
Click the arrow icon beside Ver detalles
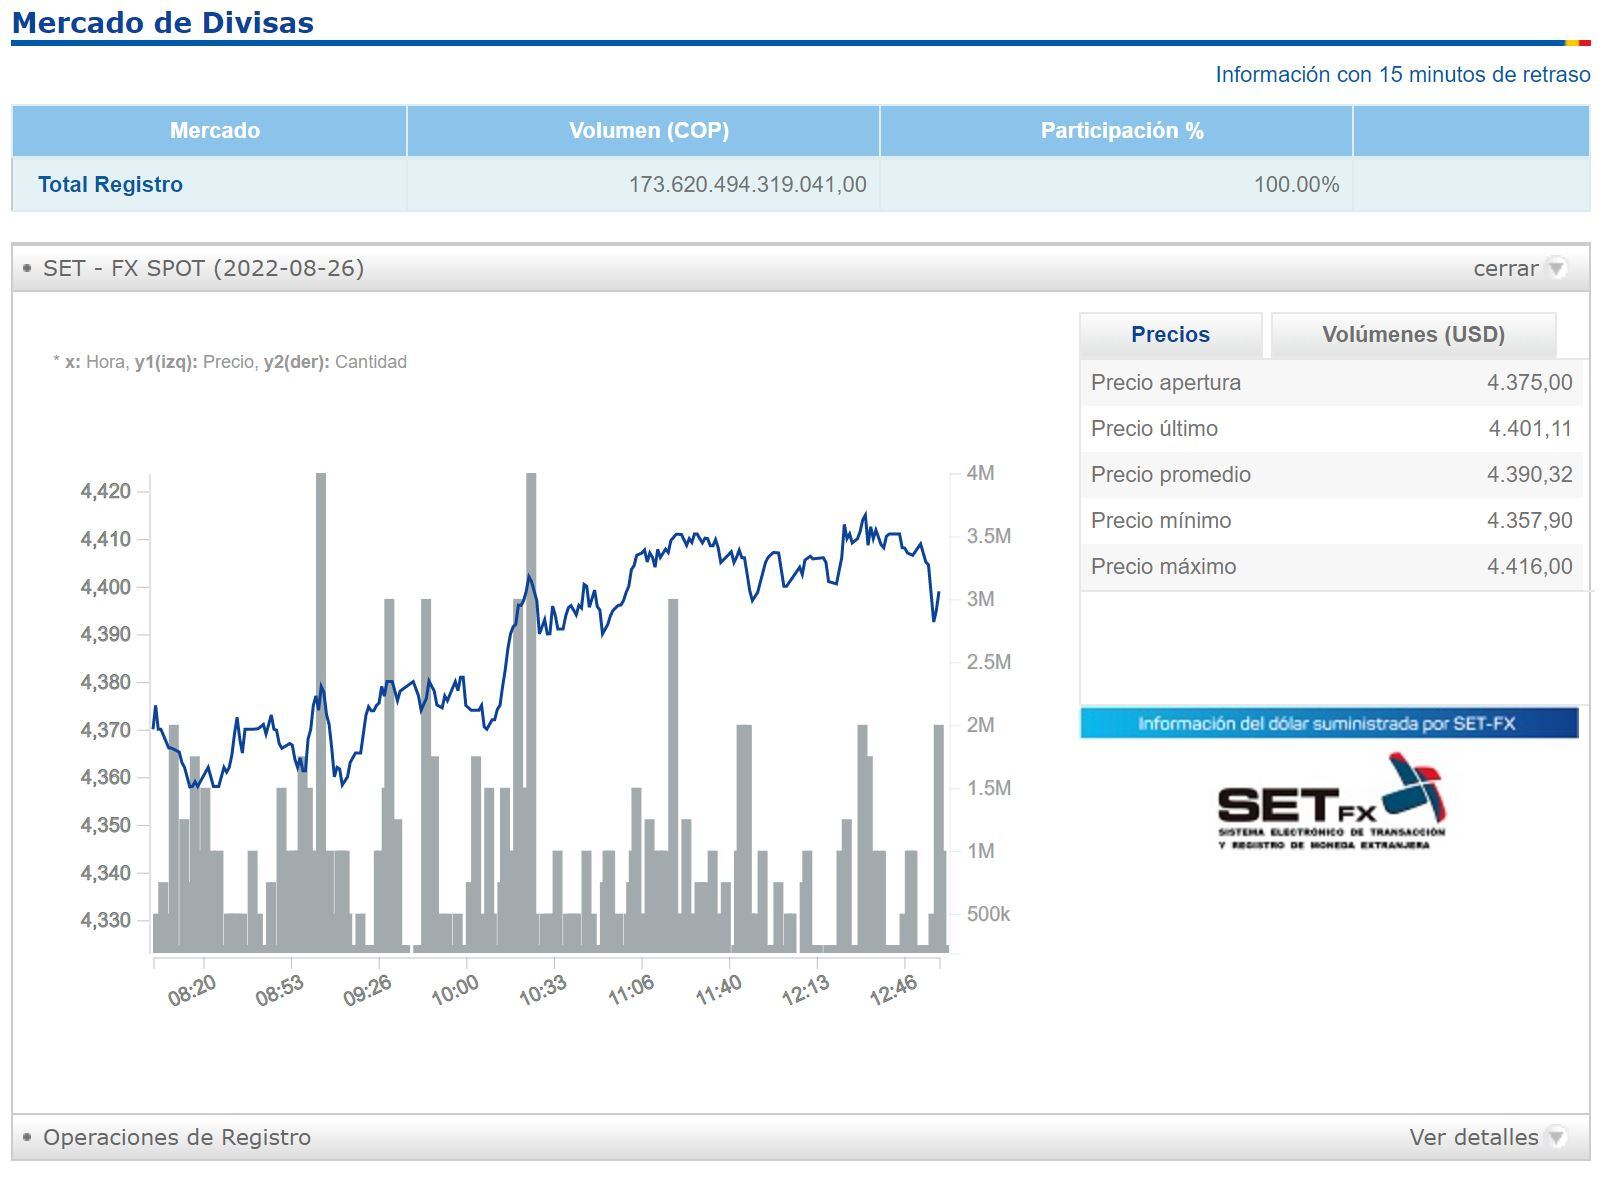pos(1555,1137)
